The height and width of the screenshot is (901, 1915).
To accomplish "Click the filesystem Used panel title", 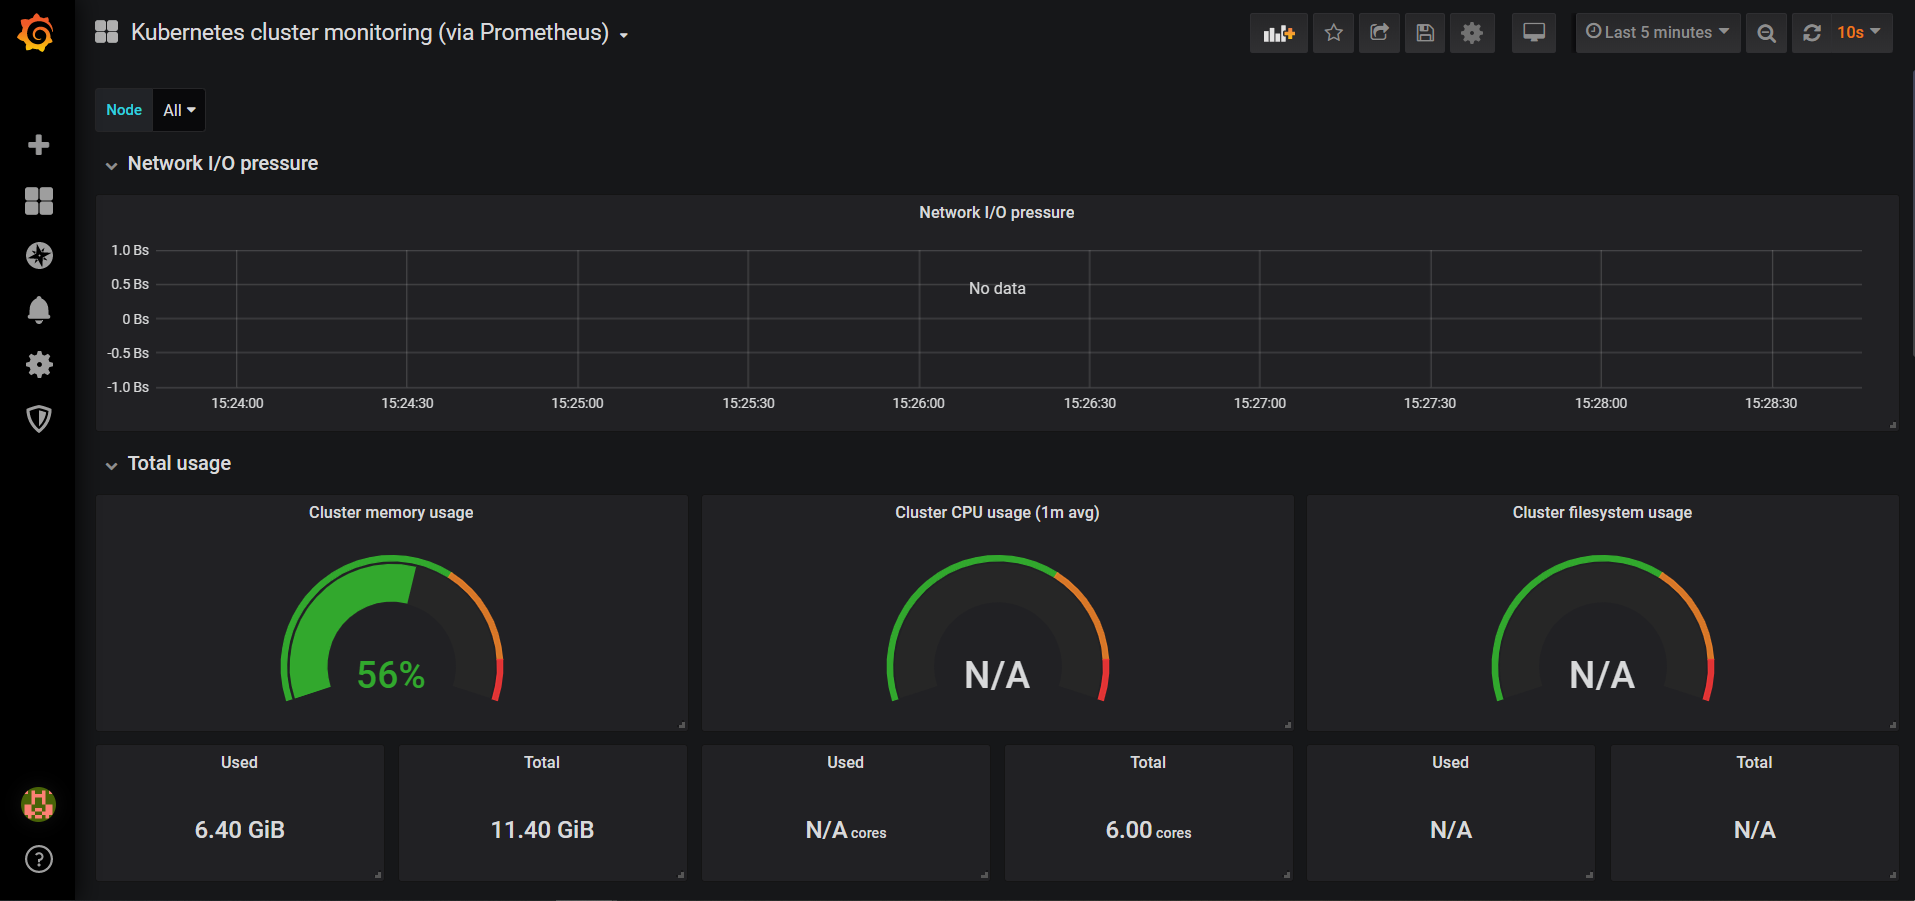I will tap(1450, 762).
